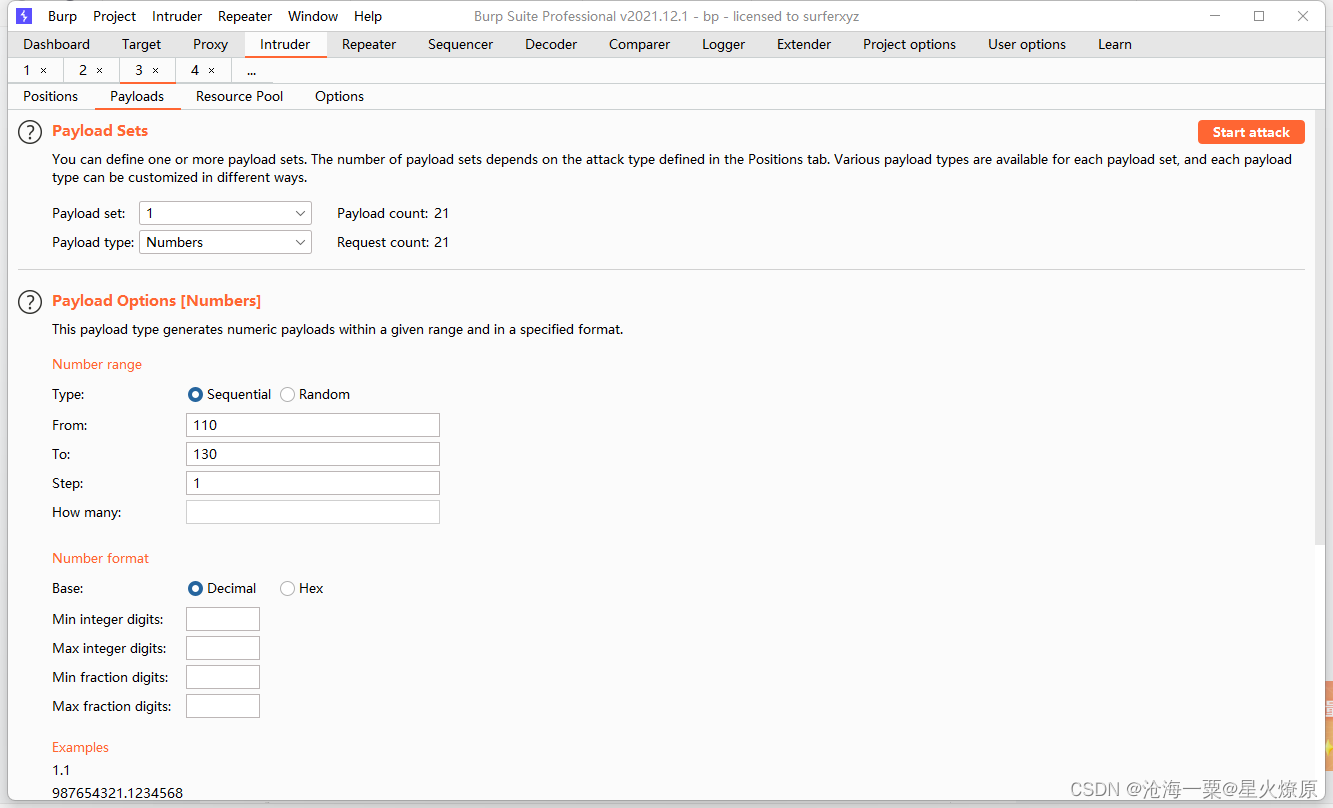Maximize the Burp Suite window
This screenshot has height=808, width=1333.
[x=1259, y=16]
